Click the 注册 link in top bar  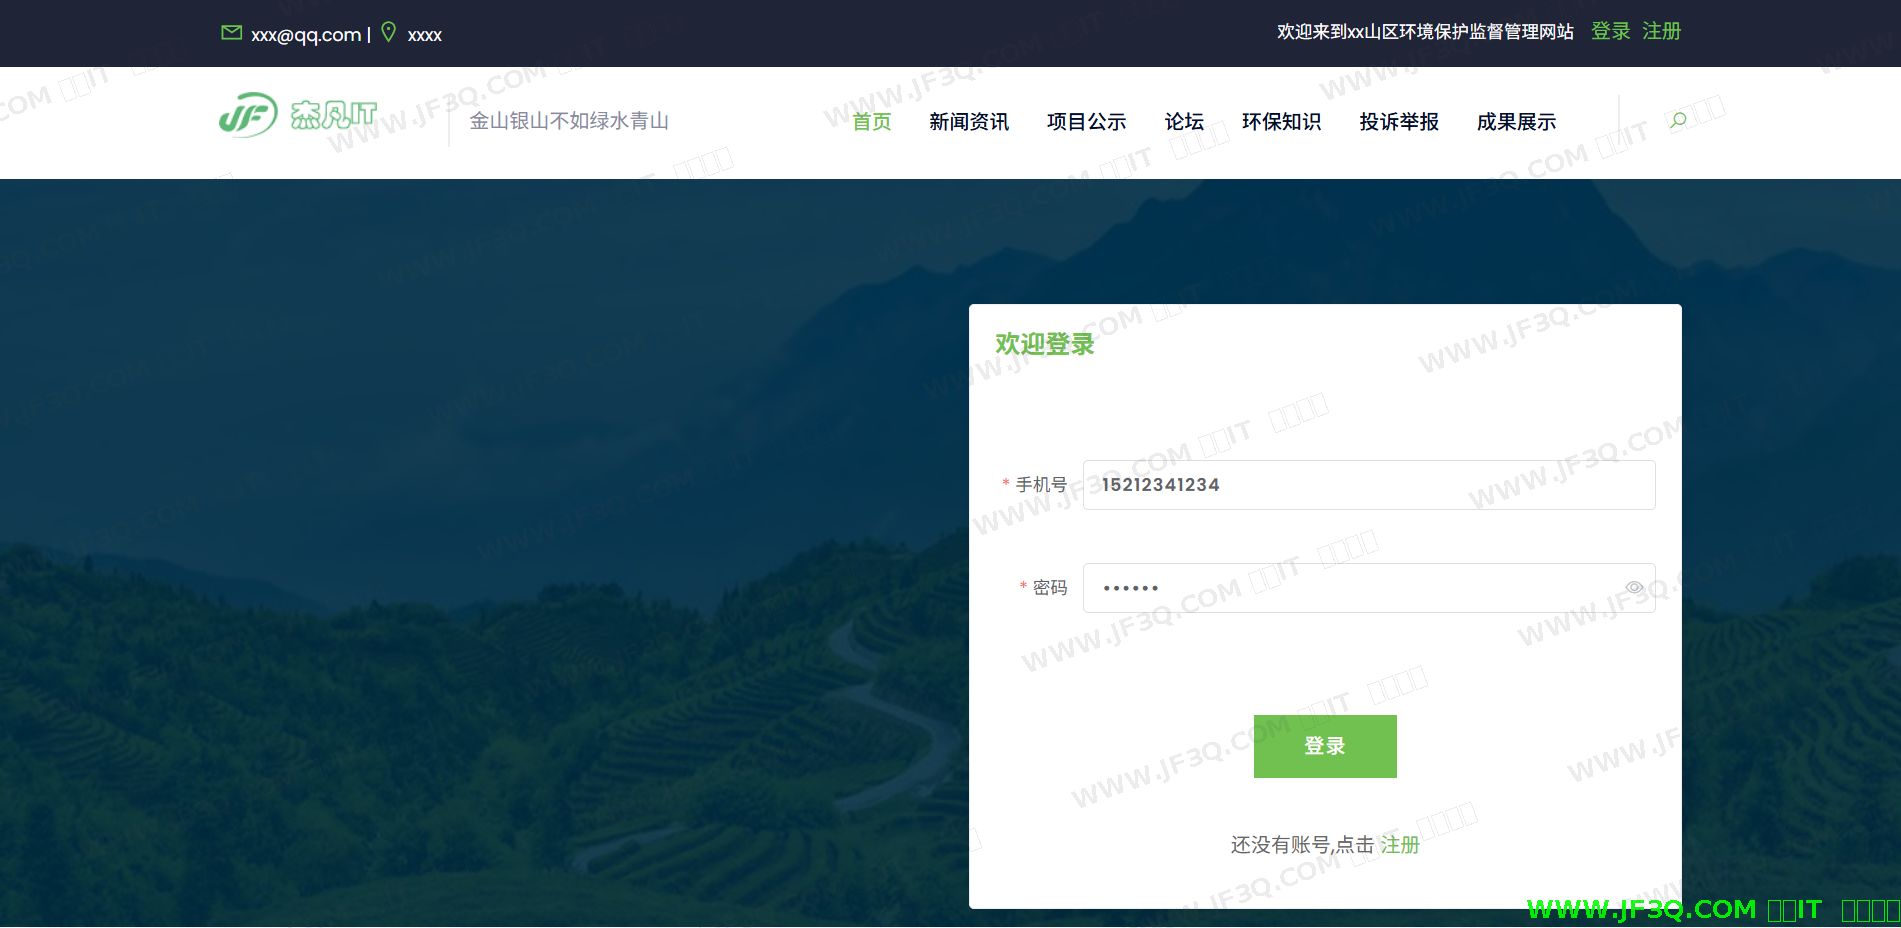(x=1661, y=32)
